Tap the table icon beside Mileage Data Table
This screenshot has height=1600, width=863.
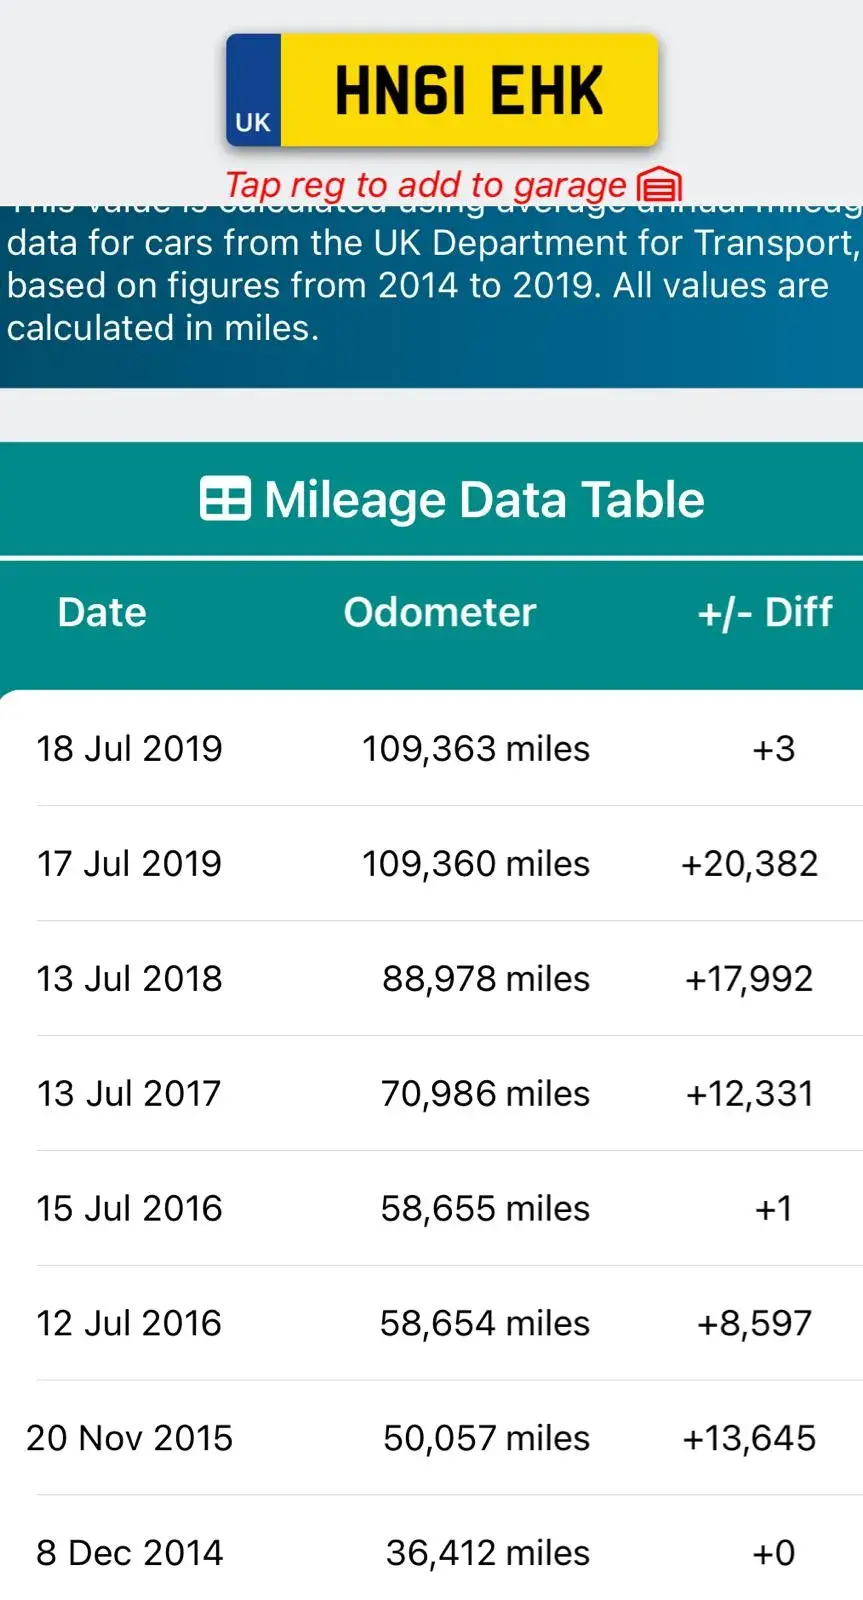pos(225,499)
